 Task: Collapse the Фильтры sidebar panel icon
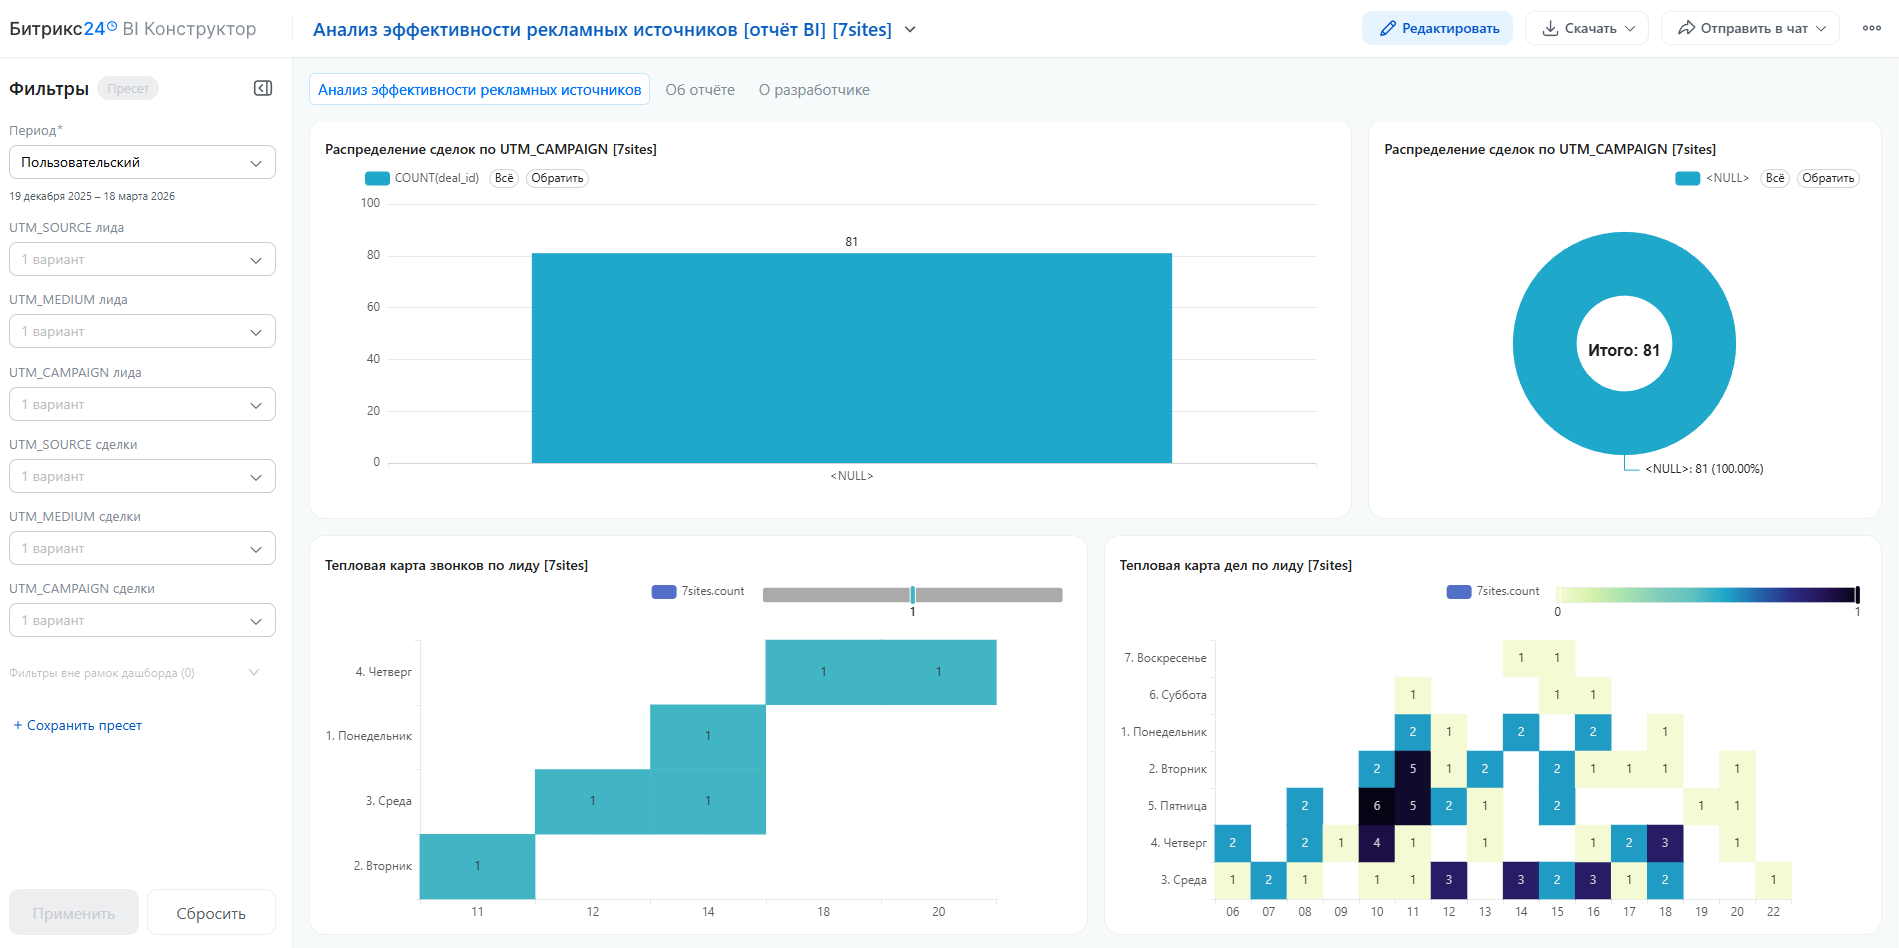tap(263, 88)
